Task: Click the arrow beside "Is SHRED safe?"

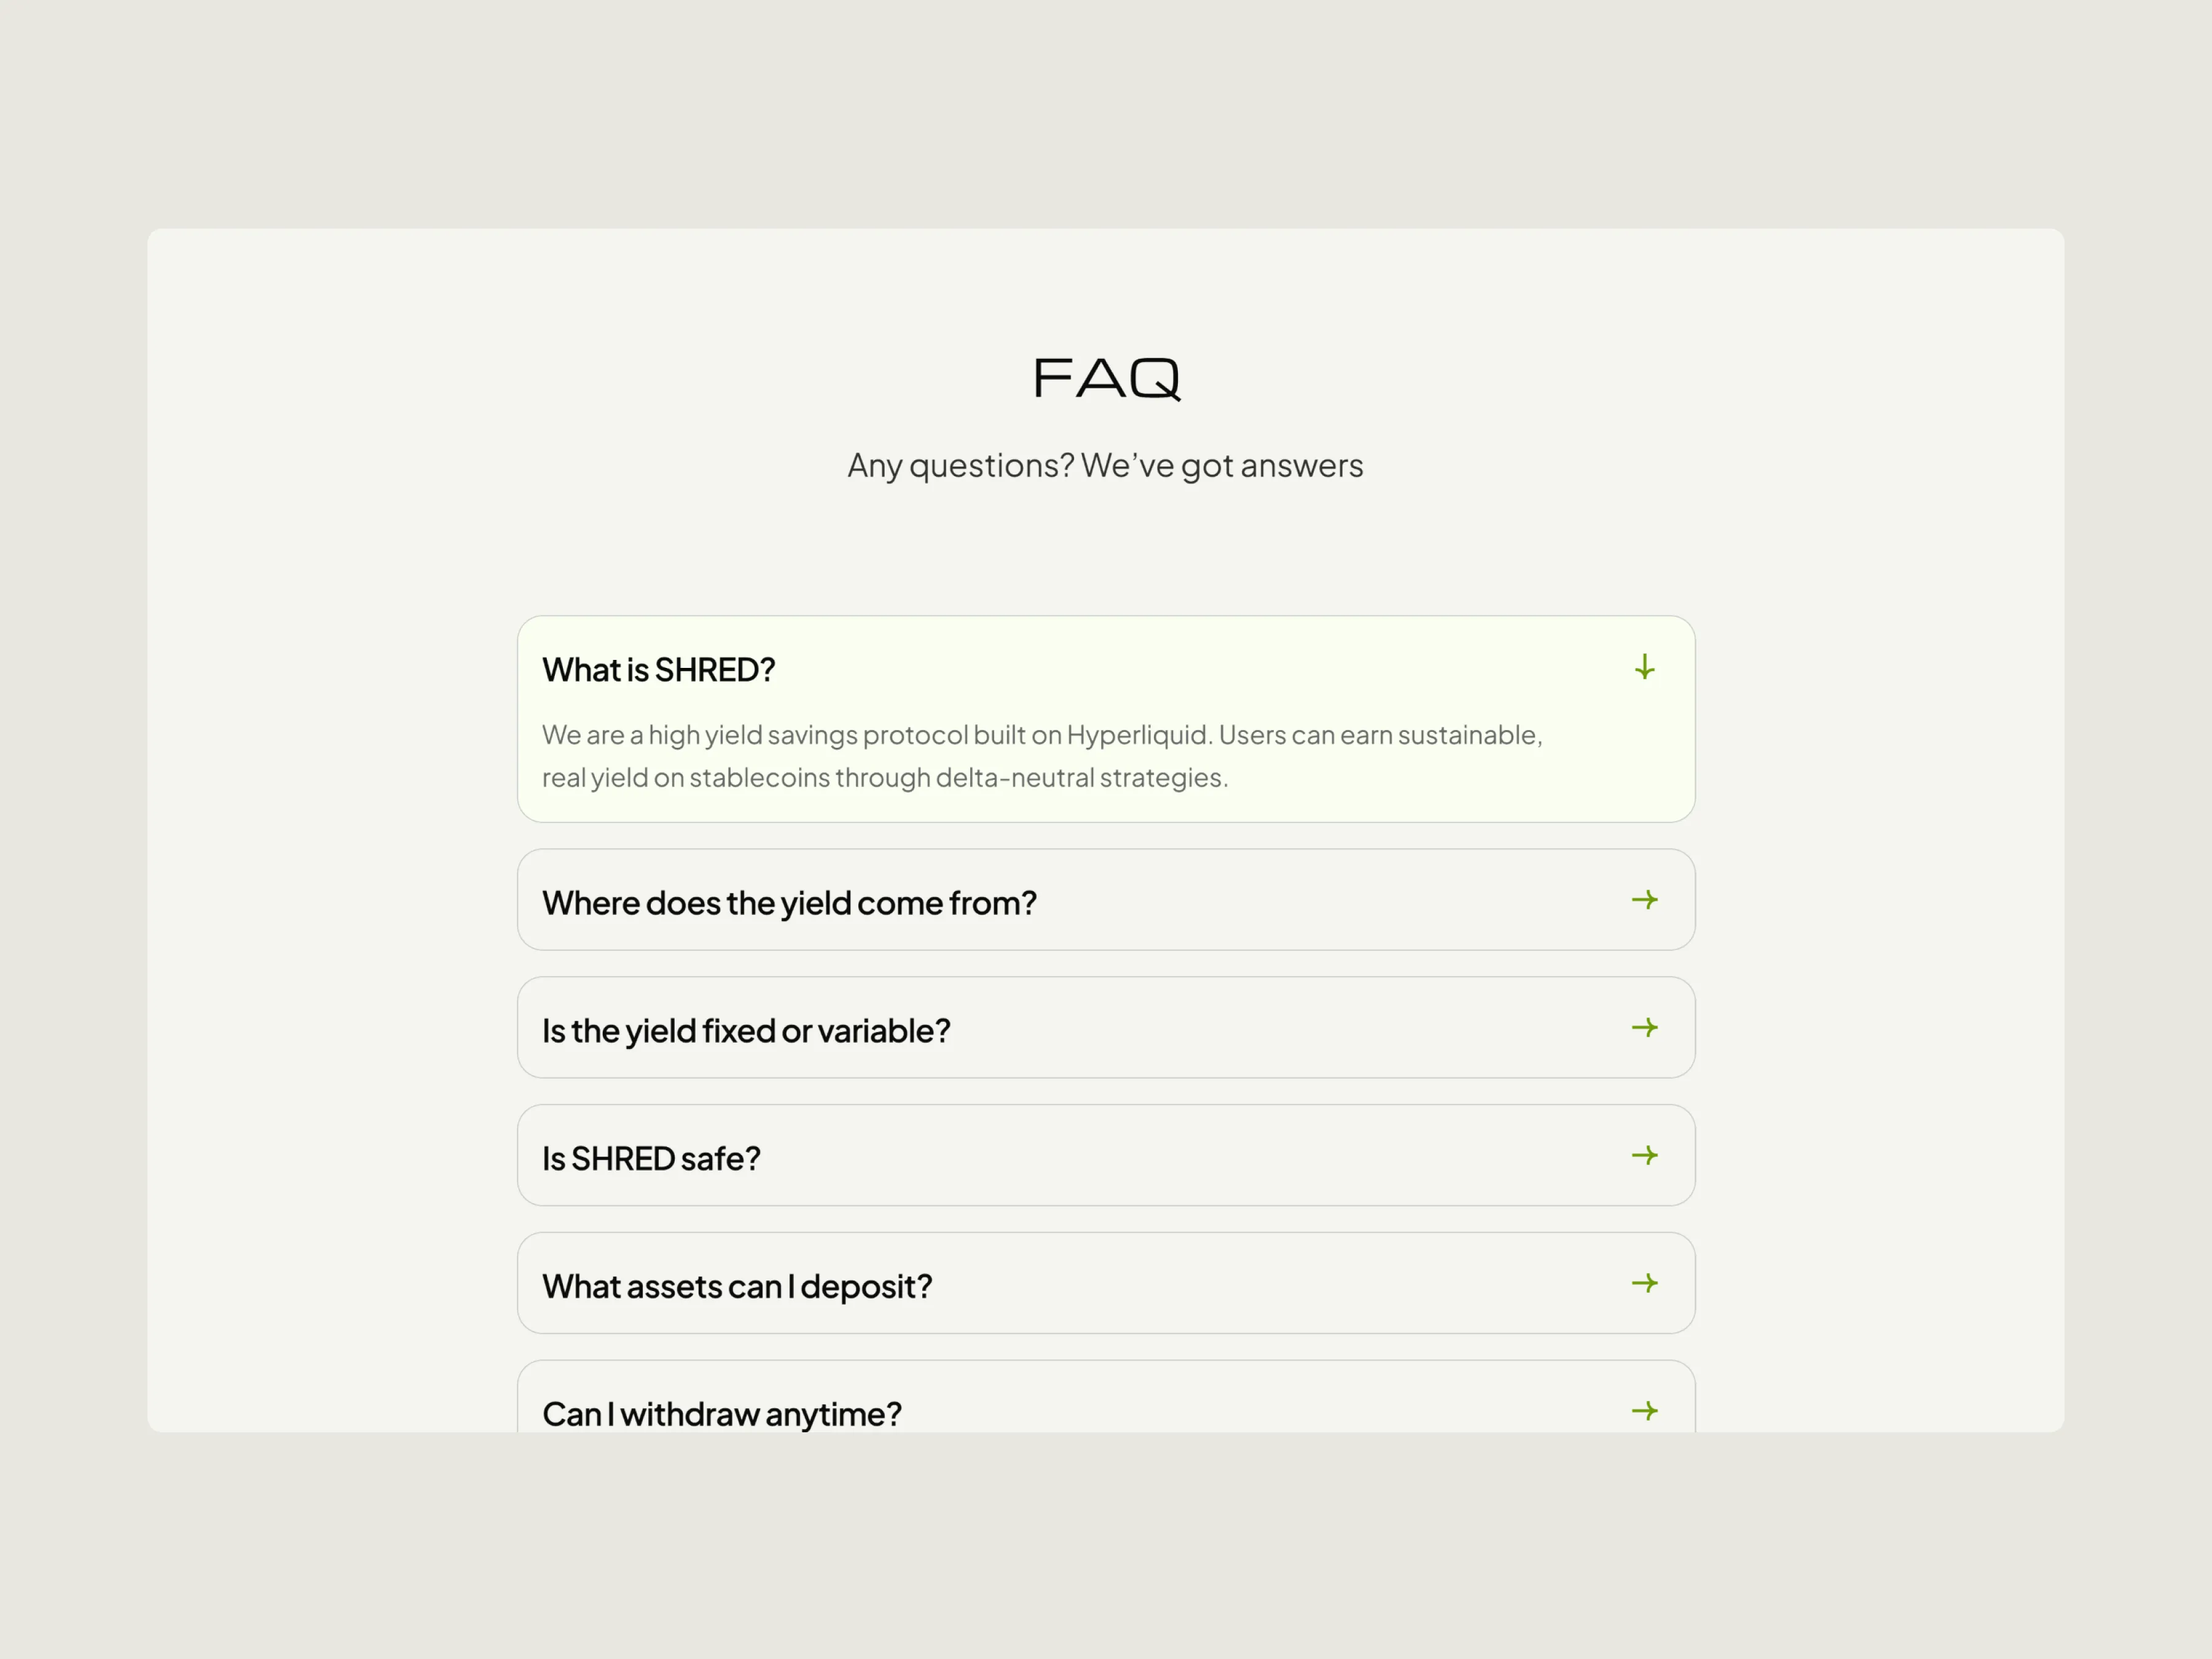Action: coord(1645,1155)
